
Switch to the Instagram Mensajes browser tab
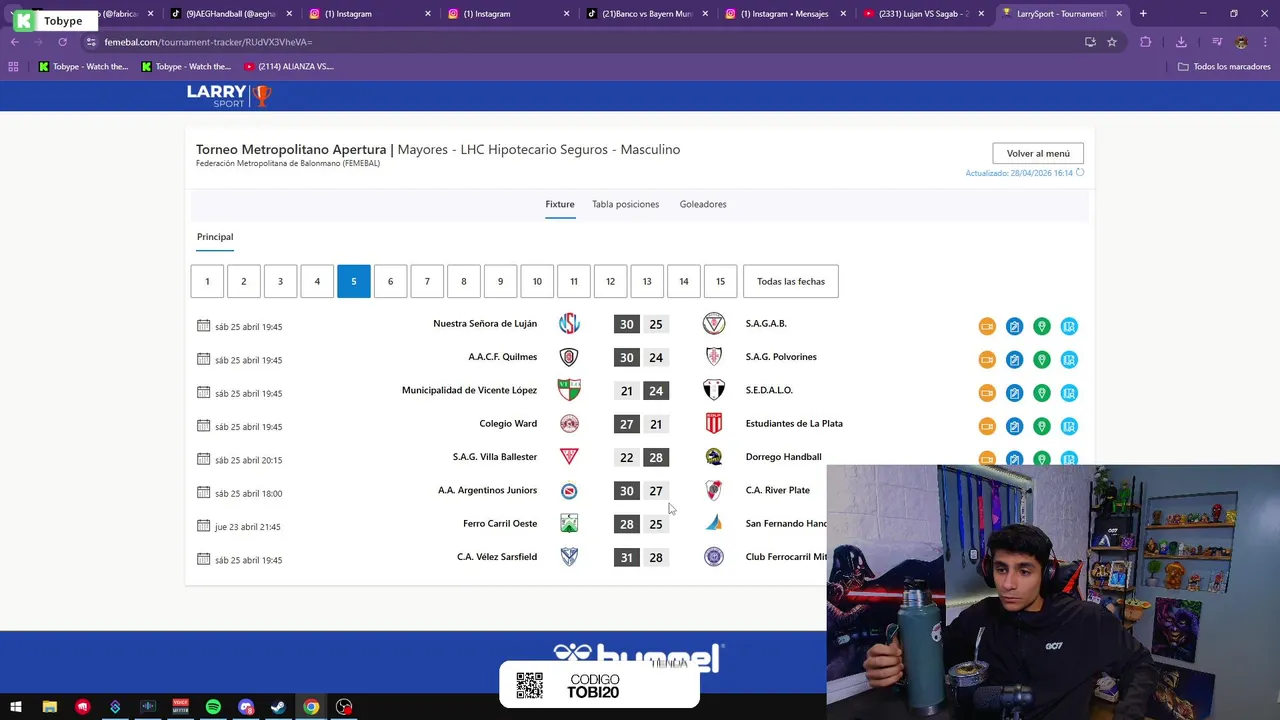coord(785,14)
